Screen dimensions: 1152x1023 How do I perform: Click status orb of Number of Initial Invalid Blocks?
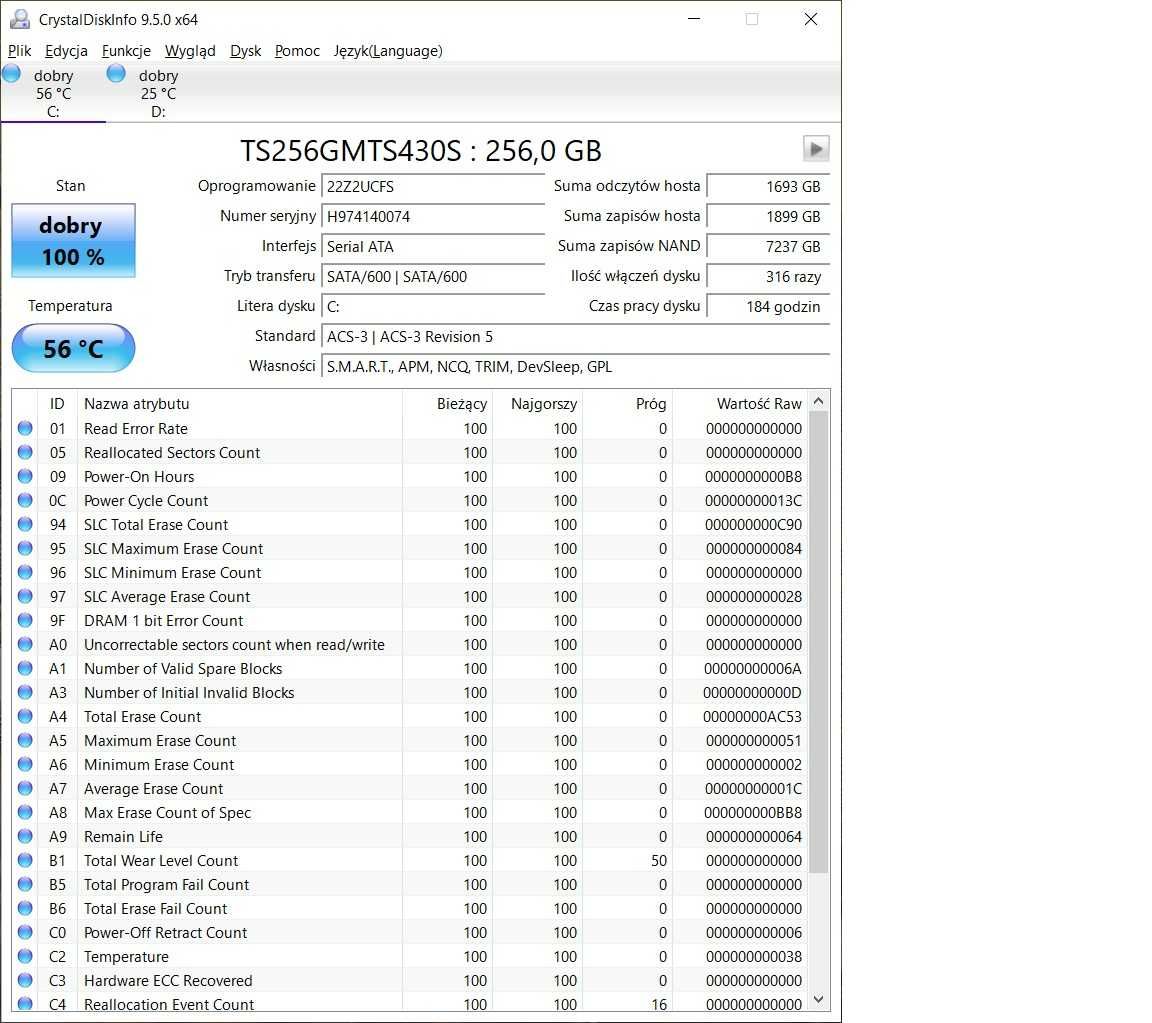(x=25, y=692)
